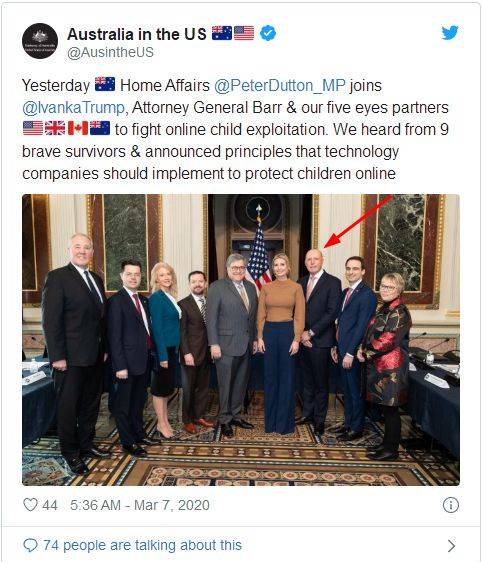
Task: Click 74 people are talking about this
Action: pos(143,545)
